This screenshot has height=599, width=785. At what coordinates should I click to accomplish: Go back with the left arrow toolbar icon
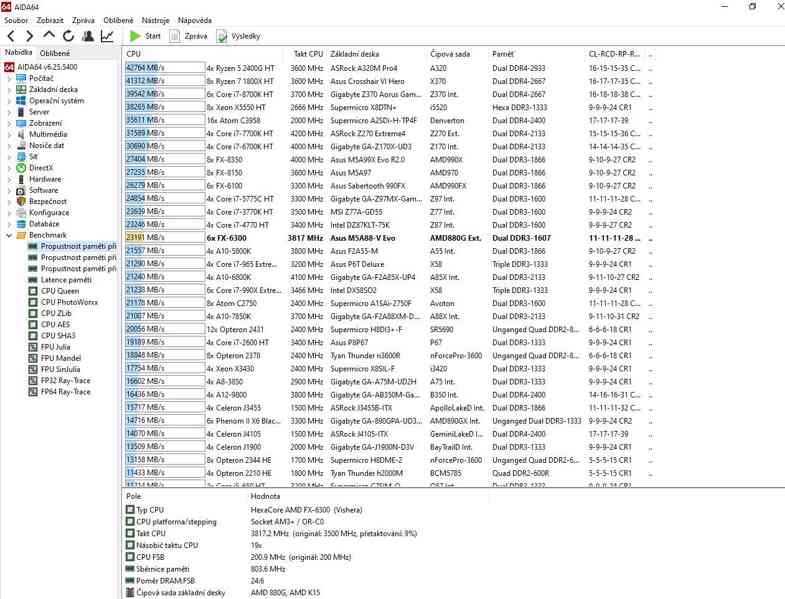[11, 36]
